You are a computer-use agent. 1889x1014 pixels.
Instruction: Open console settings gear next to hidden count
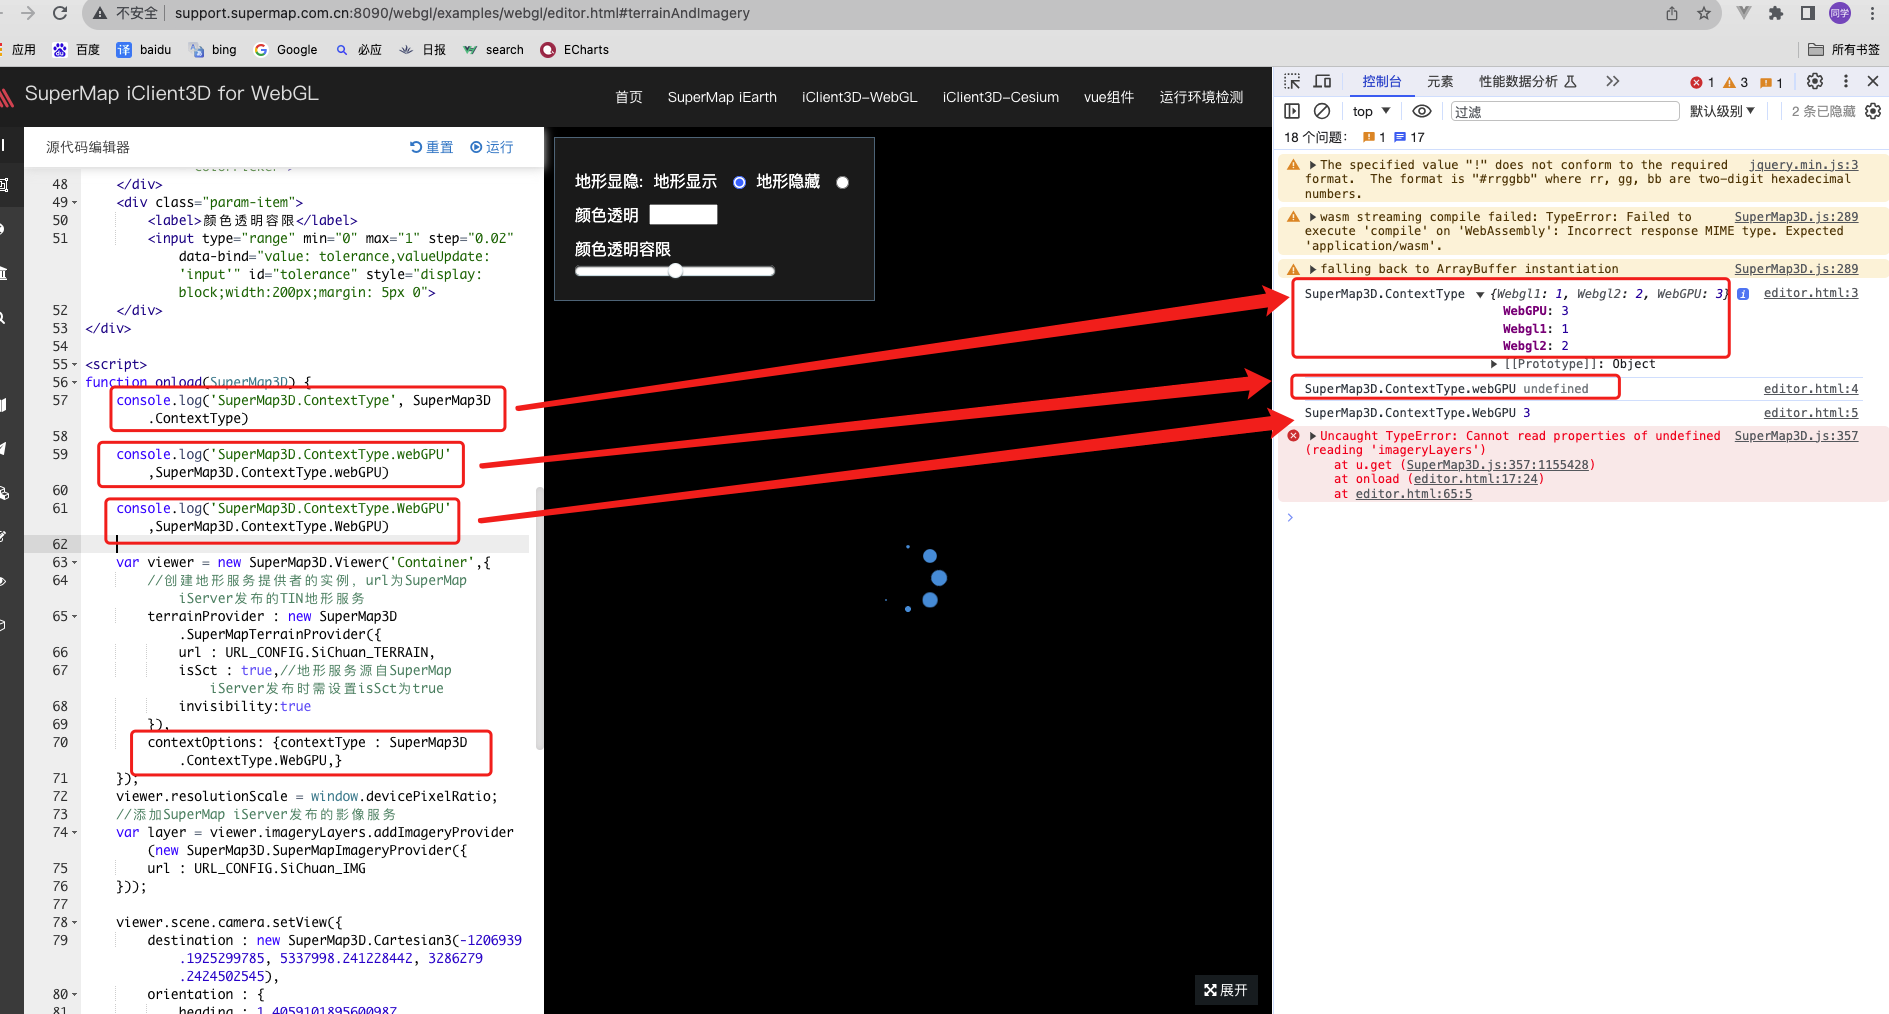(1873, 111)
